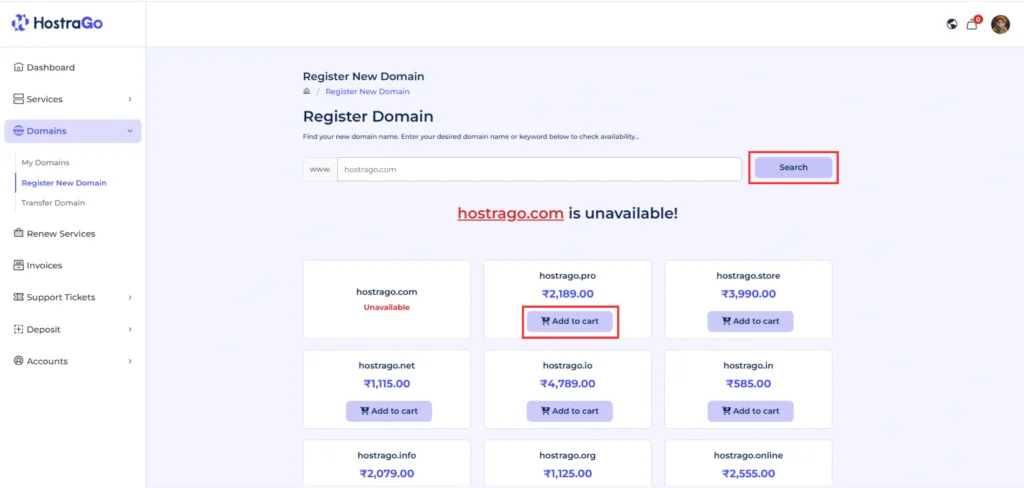Click the Support Tickets icon
The image size is (1024, 488).
click(x=18, y=297)
